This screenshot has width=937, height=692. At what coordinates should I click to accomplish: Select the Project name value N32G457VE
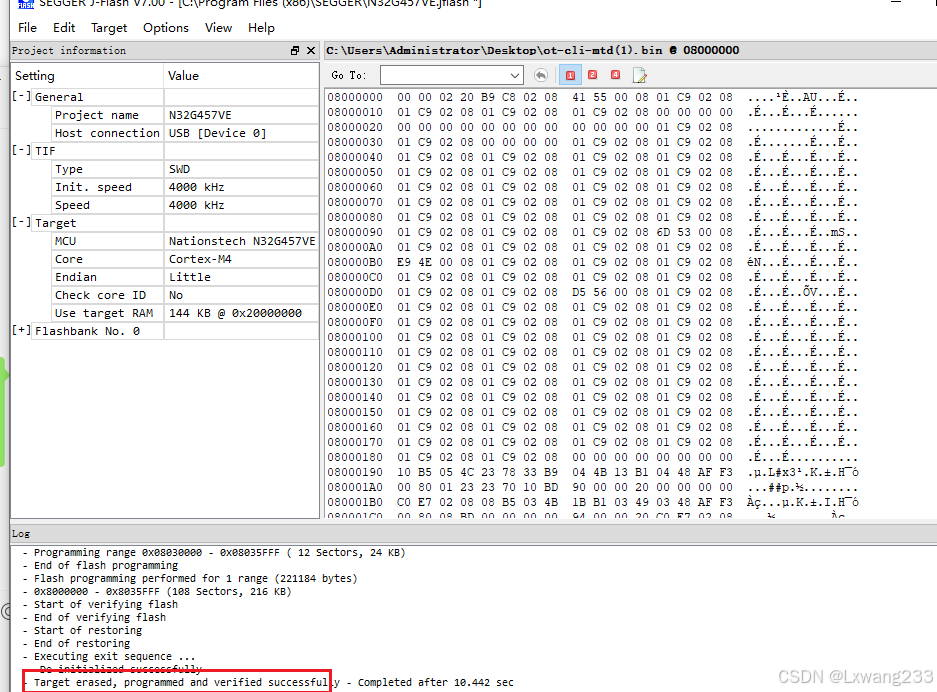[x=200, y=115]
